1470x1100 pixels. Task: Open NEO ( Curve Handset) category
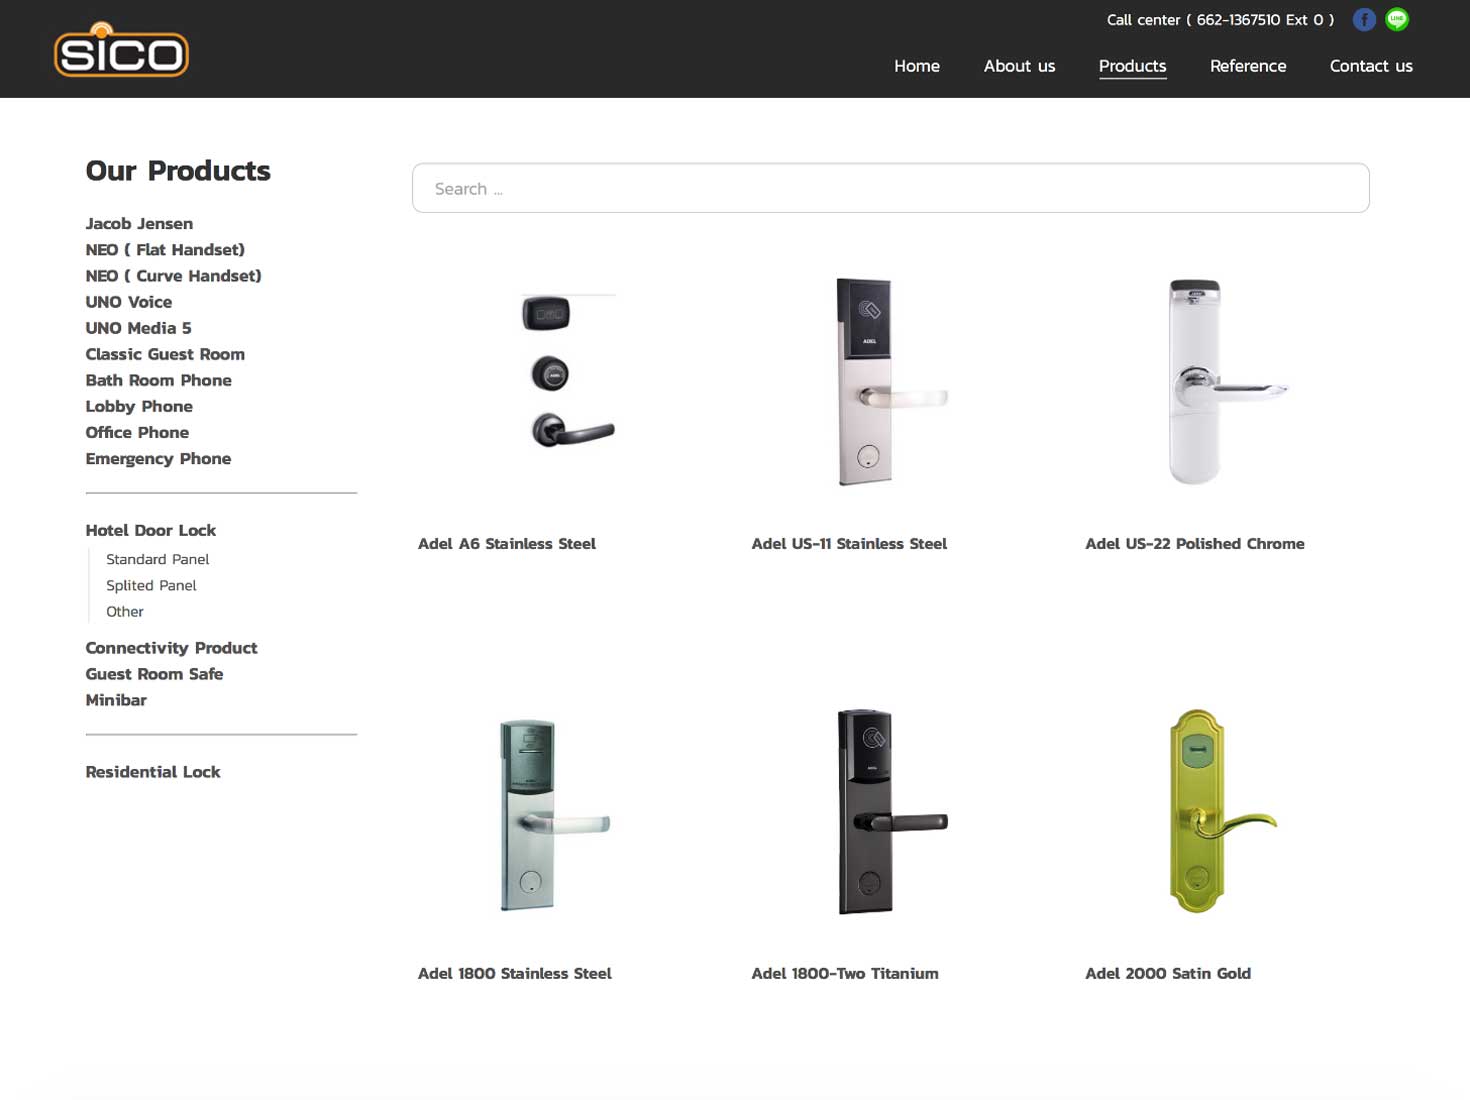(x=173, y=276)
